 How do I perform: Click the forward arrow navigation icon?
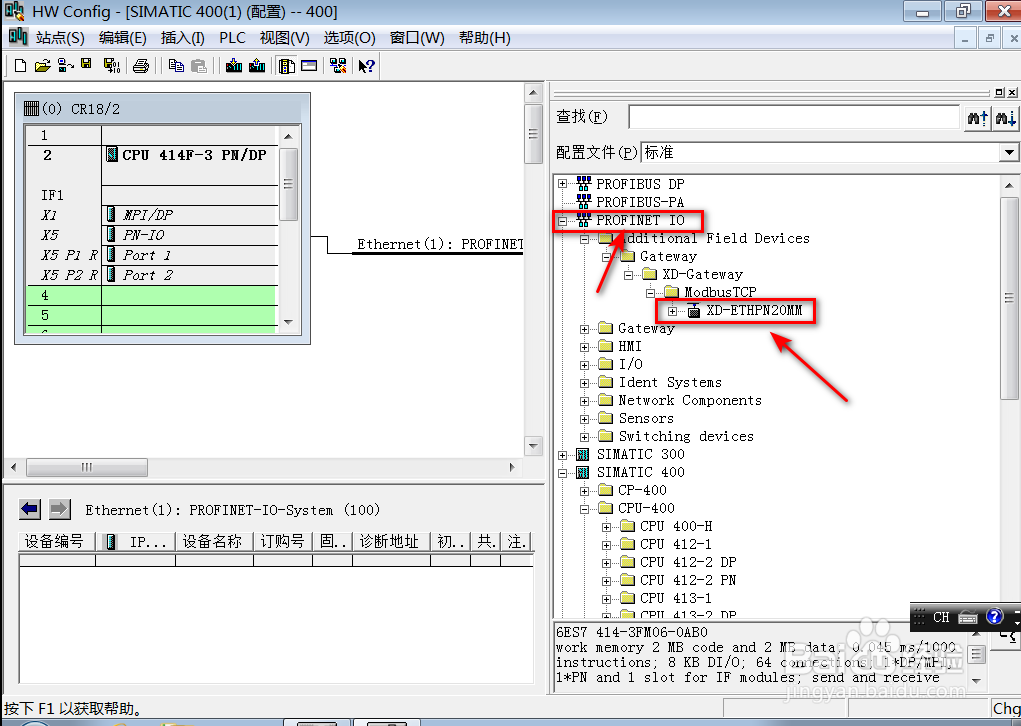(59, 509)
